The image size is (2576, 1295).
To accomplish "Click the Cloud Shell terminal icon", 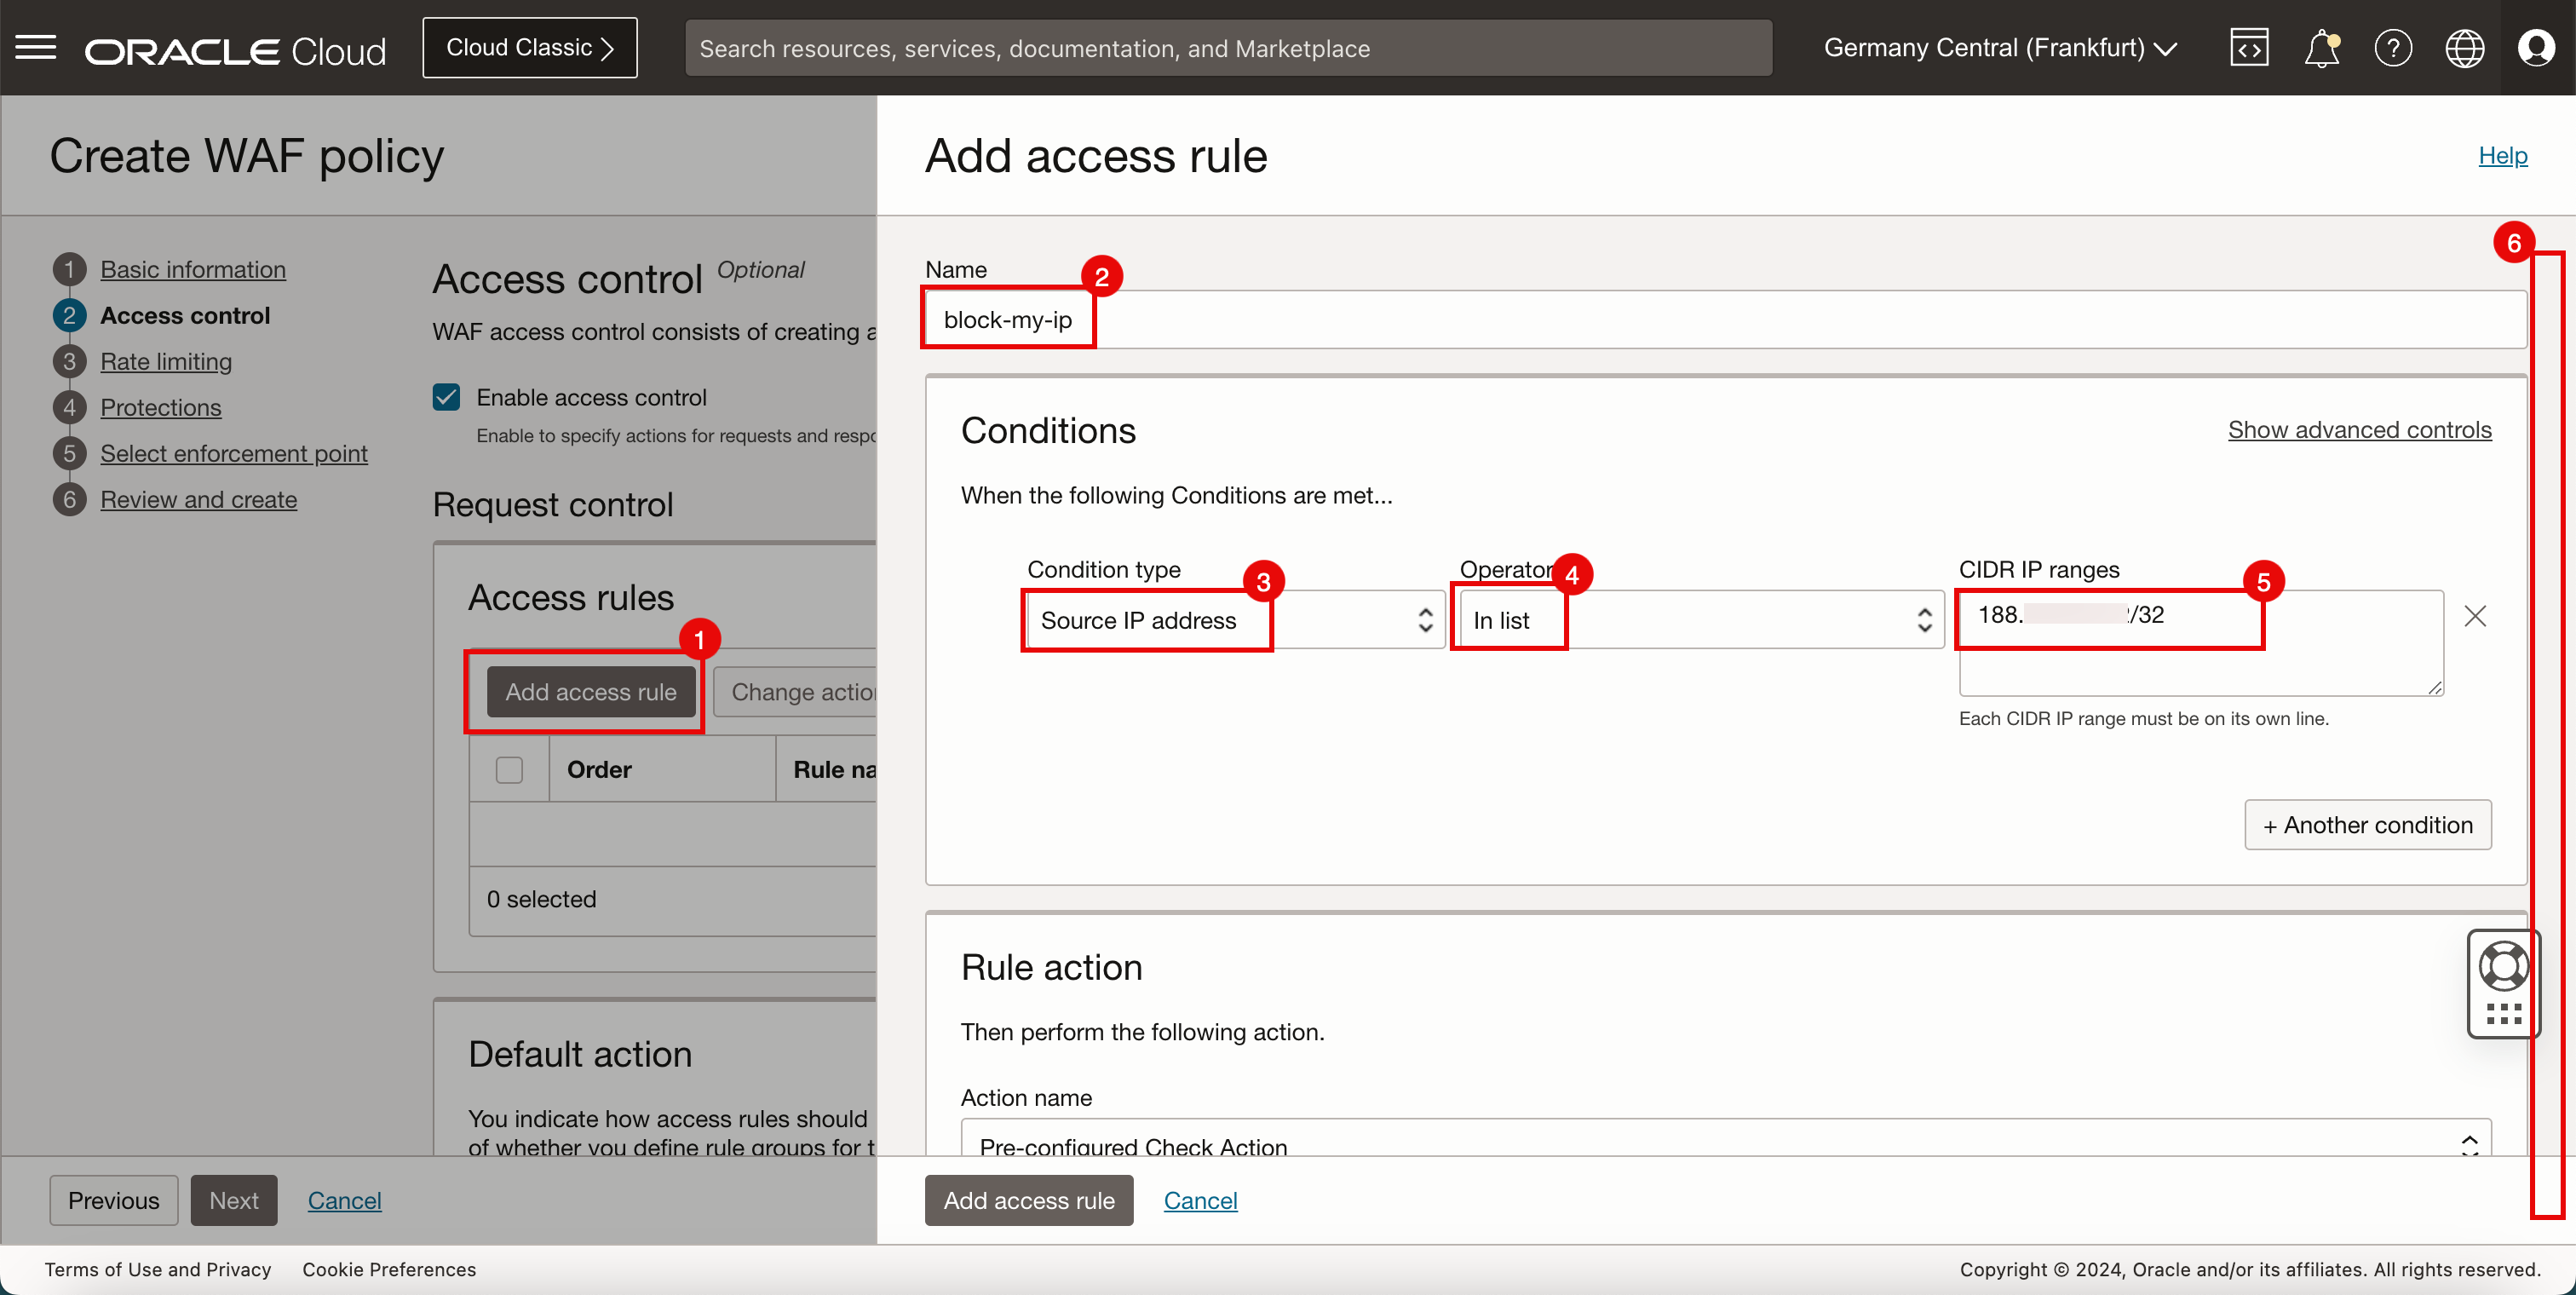I will tap(2249, 48).
